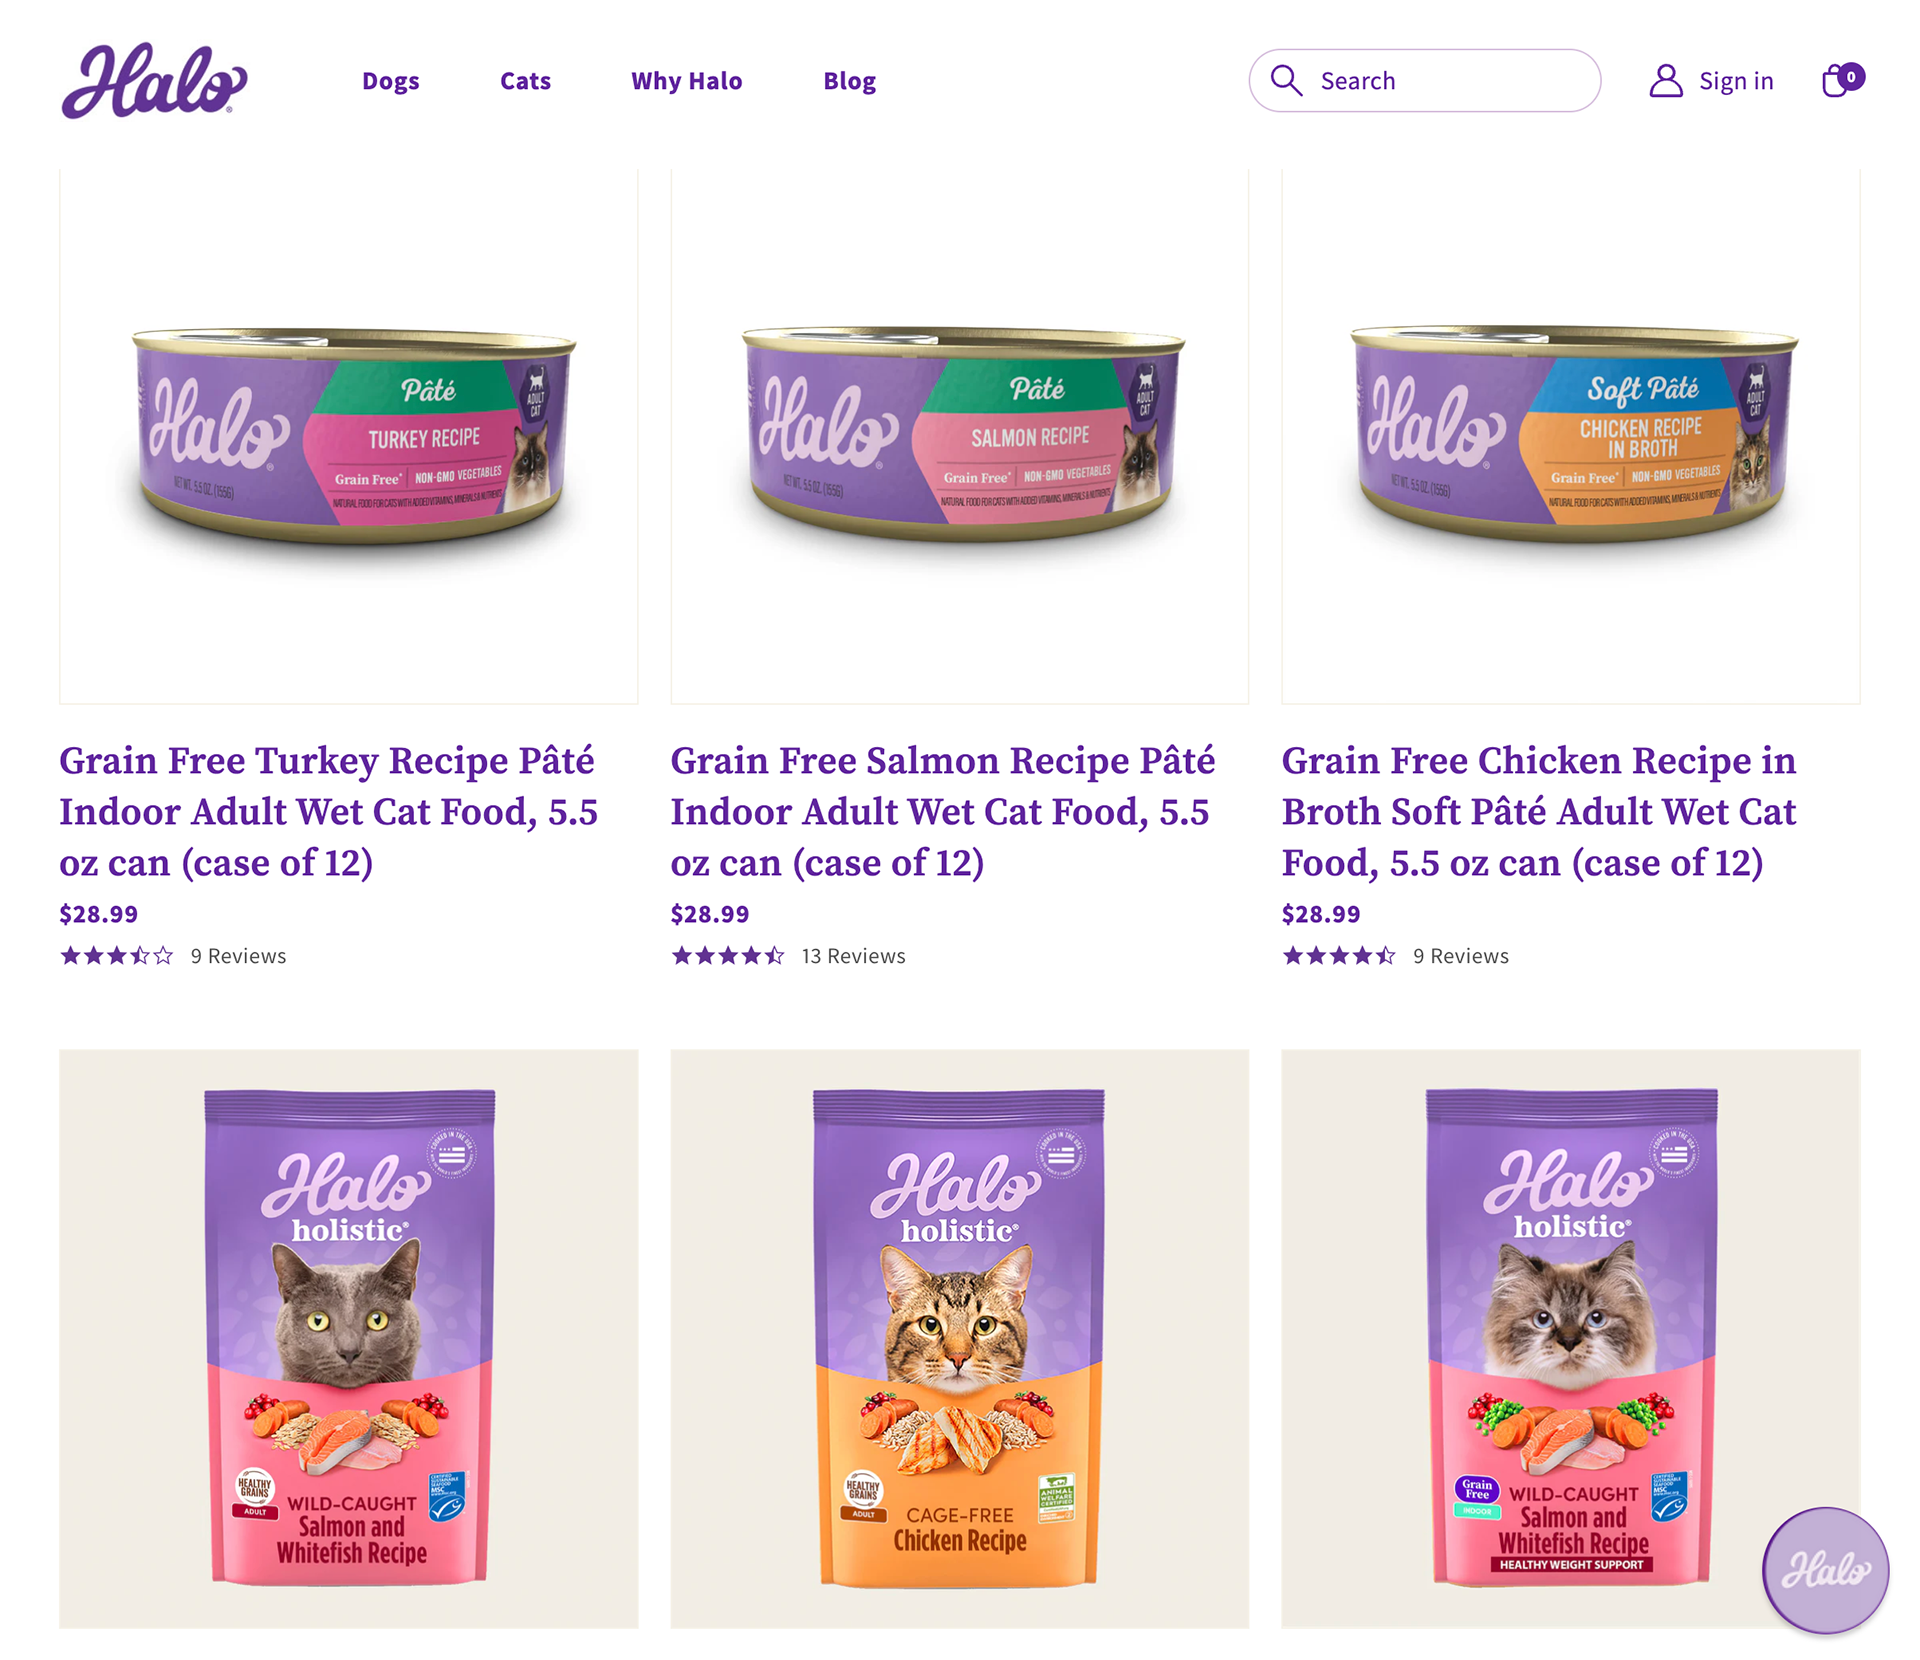Open the Cats menu
Image resolution: width=1920 pixels, height=1660 pixels.
click(525, 81)
